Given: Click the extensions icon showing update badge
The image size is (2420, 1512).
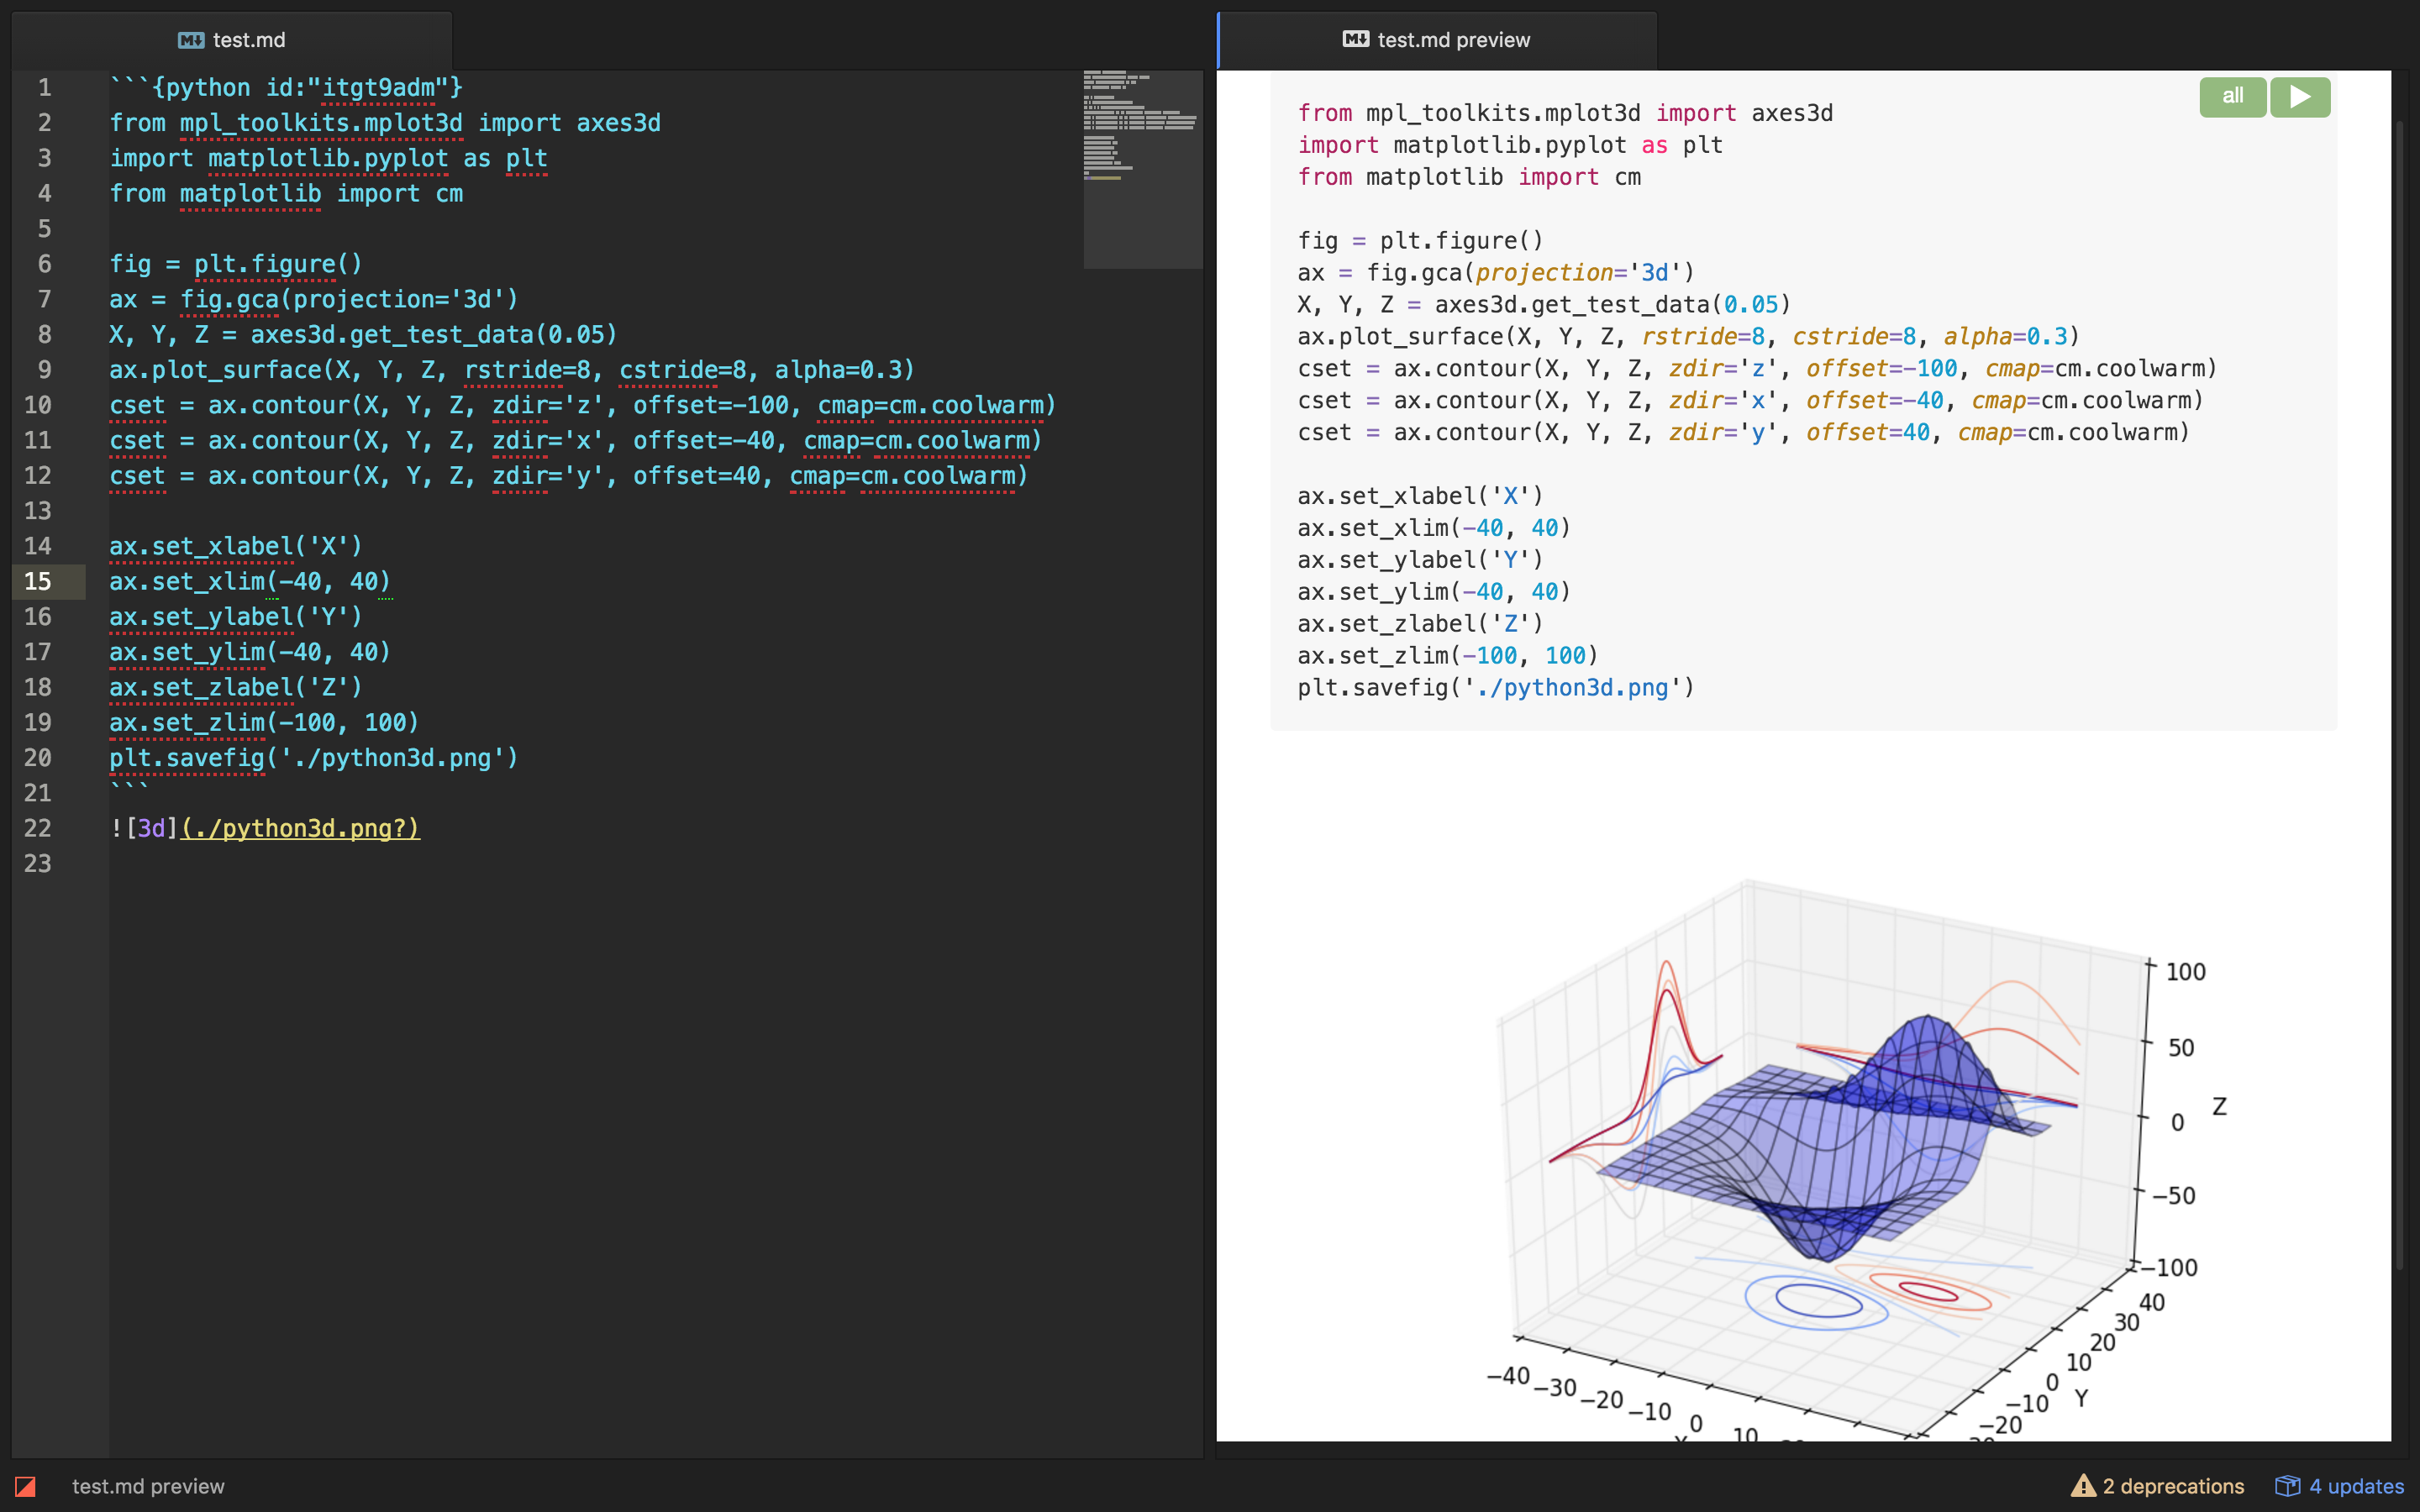Looking at the screenshot, I should point(2289,1486).
